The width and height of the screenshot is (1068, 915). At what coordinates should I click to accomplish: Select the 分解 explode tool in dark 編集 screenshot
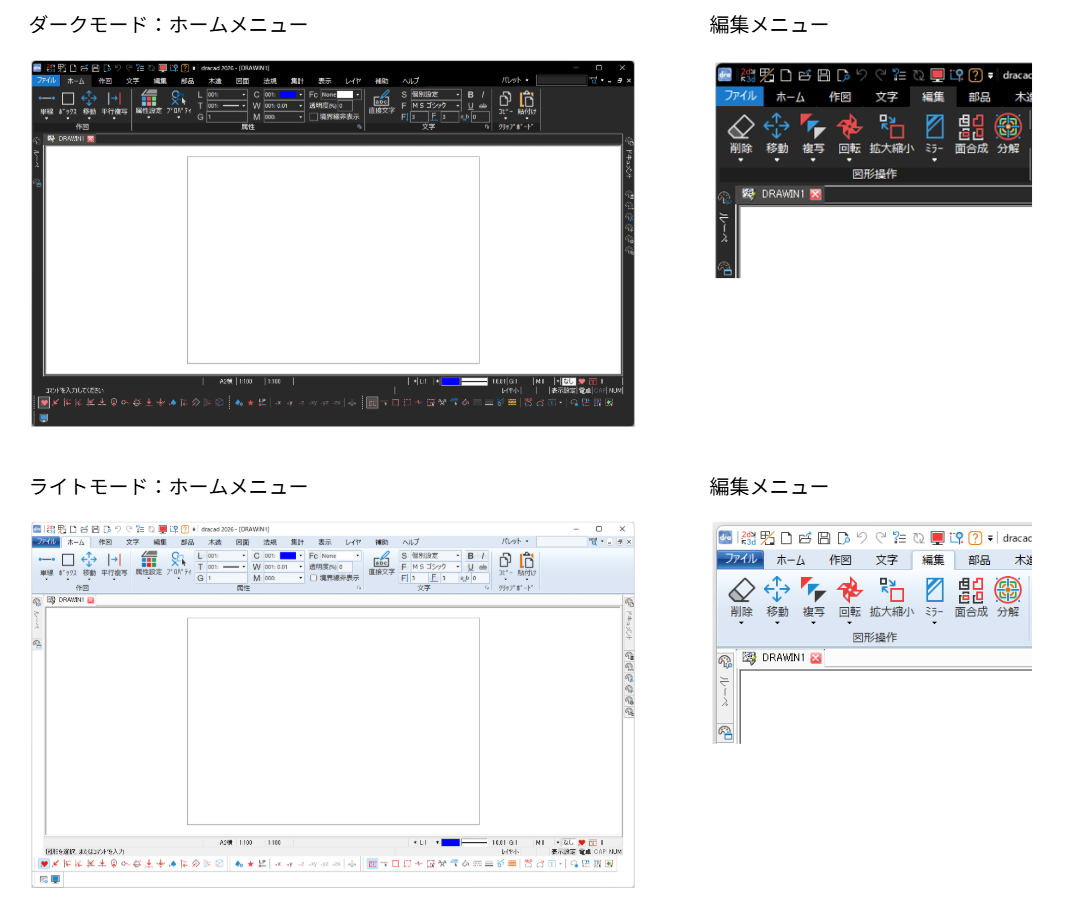click(1008, 134)
